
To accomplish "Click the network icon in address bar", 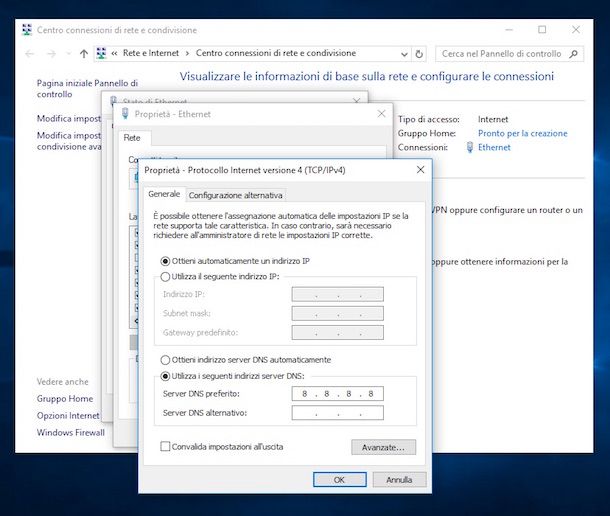I will pyautogui.click(x=101, y=54).
